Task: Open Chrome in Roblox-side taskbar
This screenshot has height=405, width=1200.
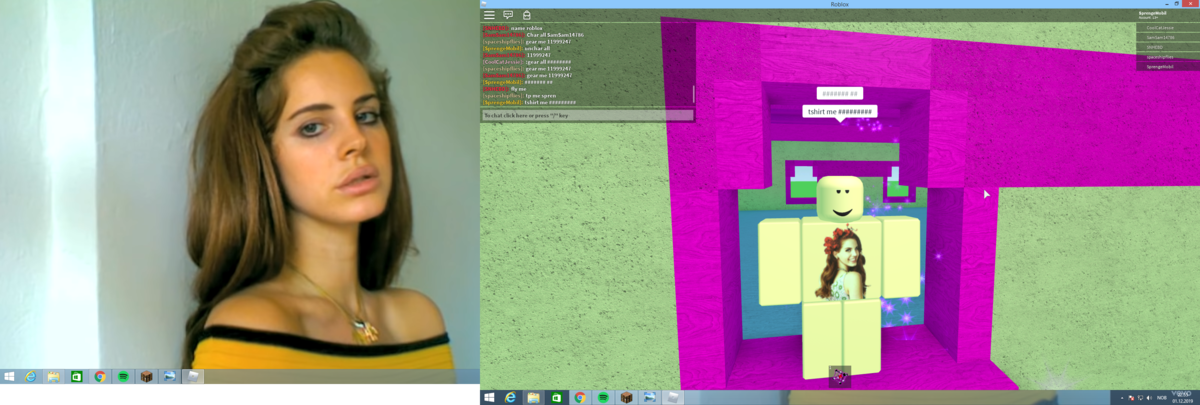Action: (580, 397)
